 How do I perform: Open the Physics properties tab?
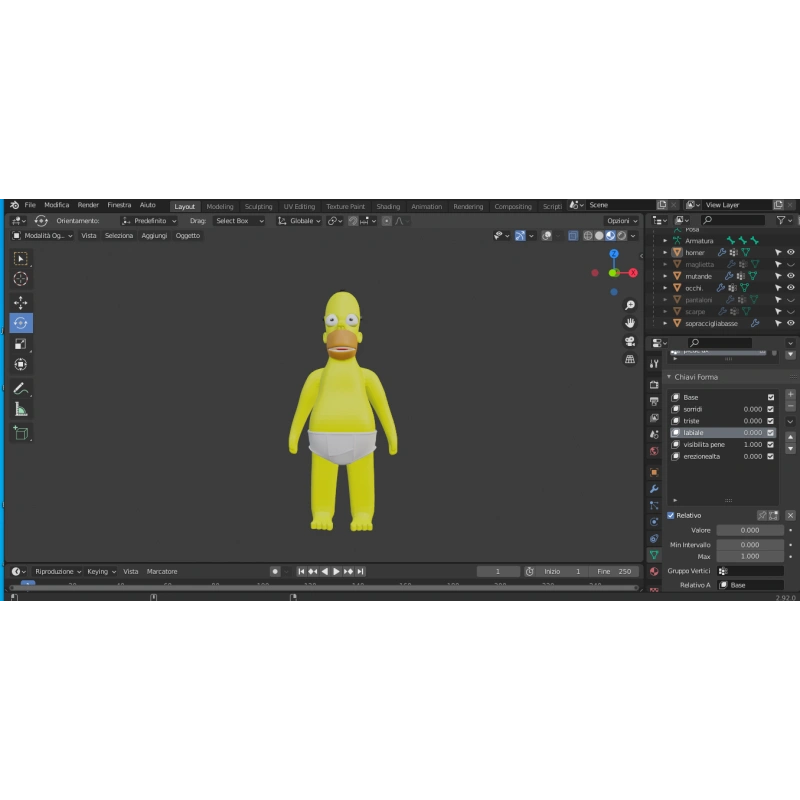(654, 522)
